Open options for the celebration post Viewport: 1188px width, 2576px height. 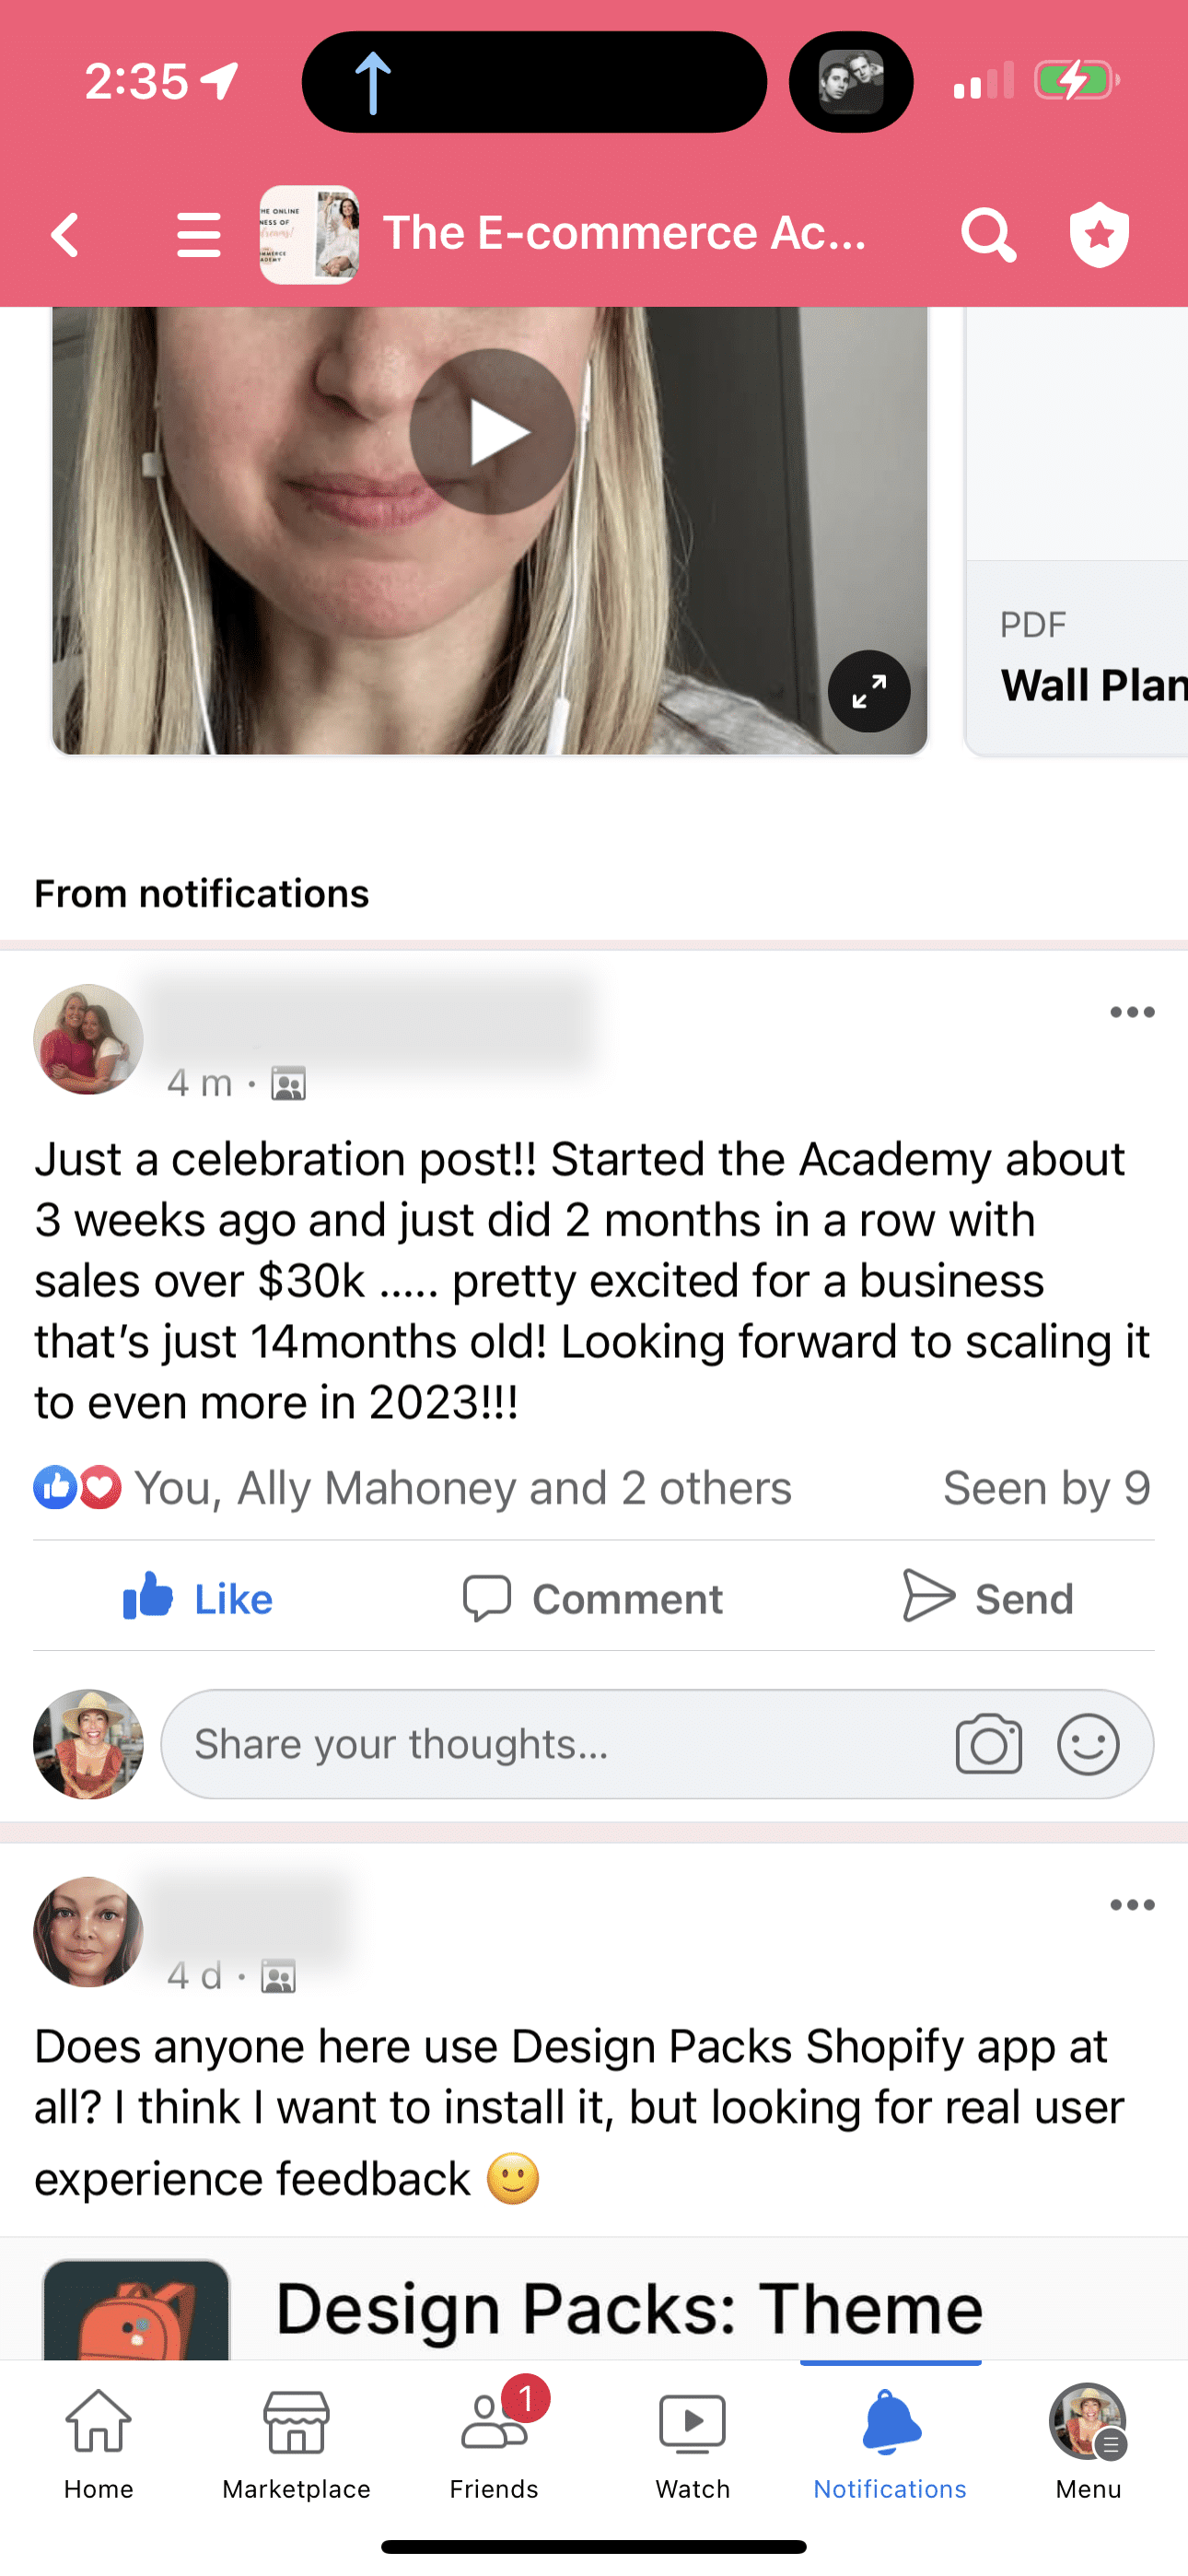(1132, 1012)
